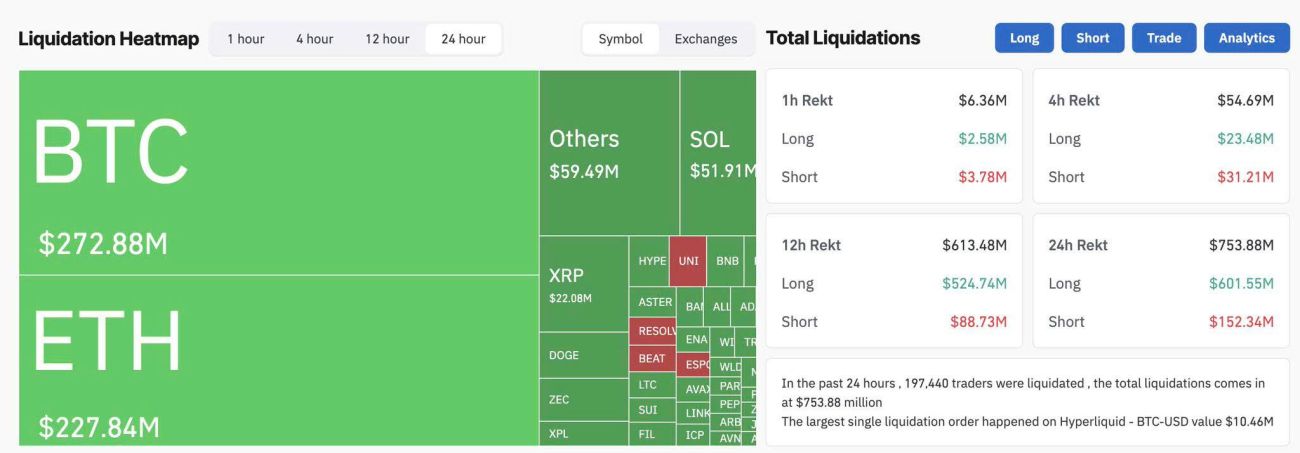Click the BTC heatmap tile

pos(278,172)
